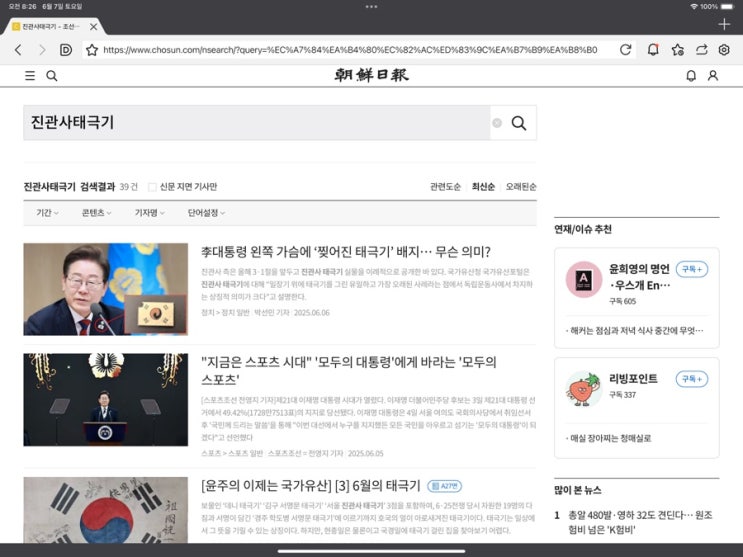The image size is (743, 557).
Task: Open 해커는 점심과 저녁 식사 중간에 story
Action: [x=635, y=331]
